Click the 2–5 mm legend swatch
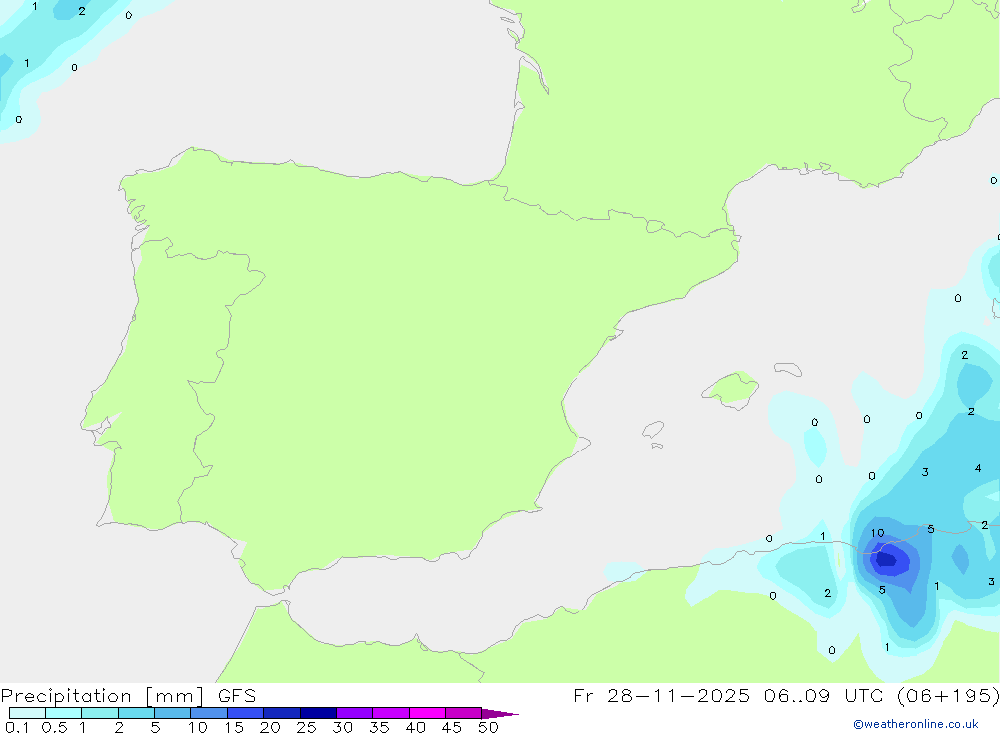This screenshot has width=1000, height=733. pos(136,713)
